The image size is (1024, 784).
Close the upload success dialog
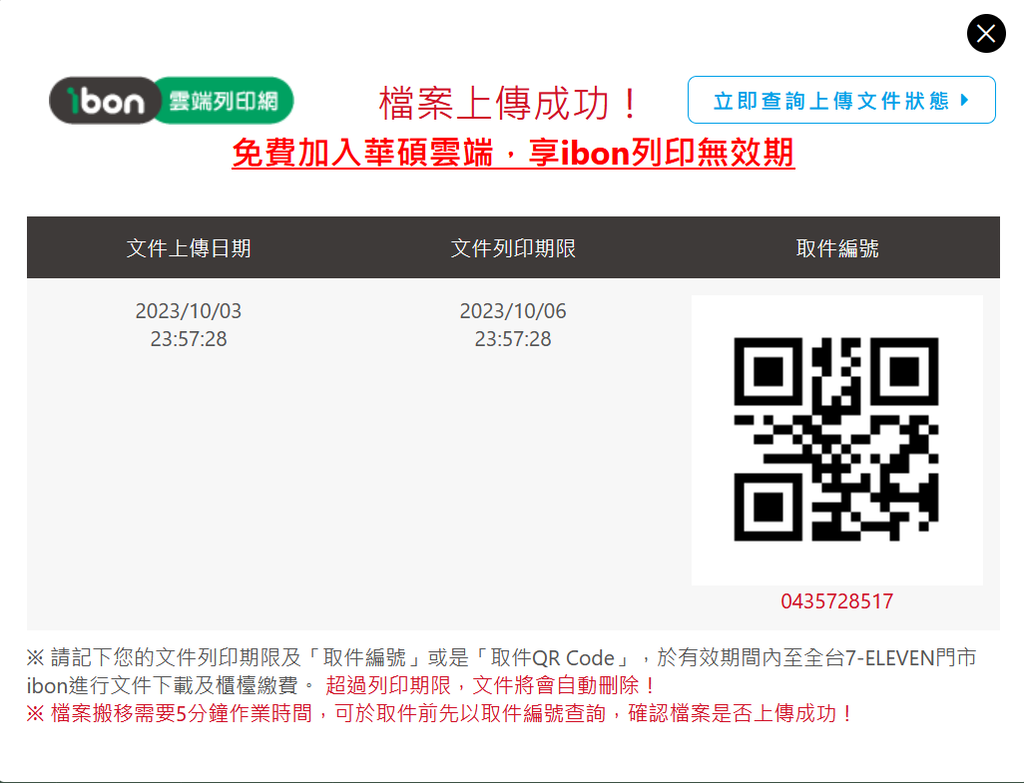(985, 33)
